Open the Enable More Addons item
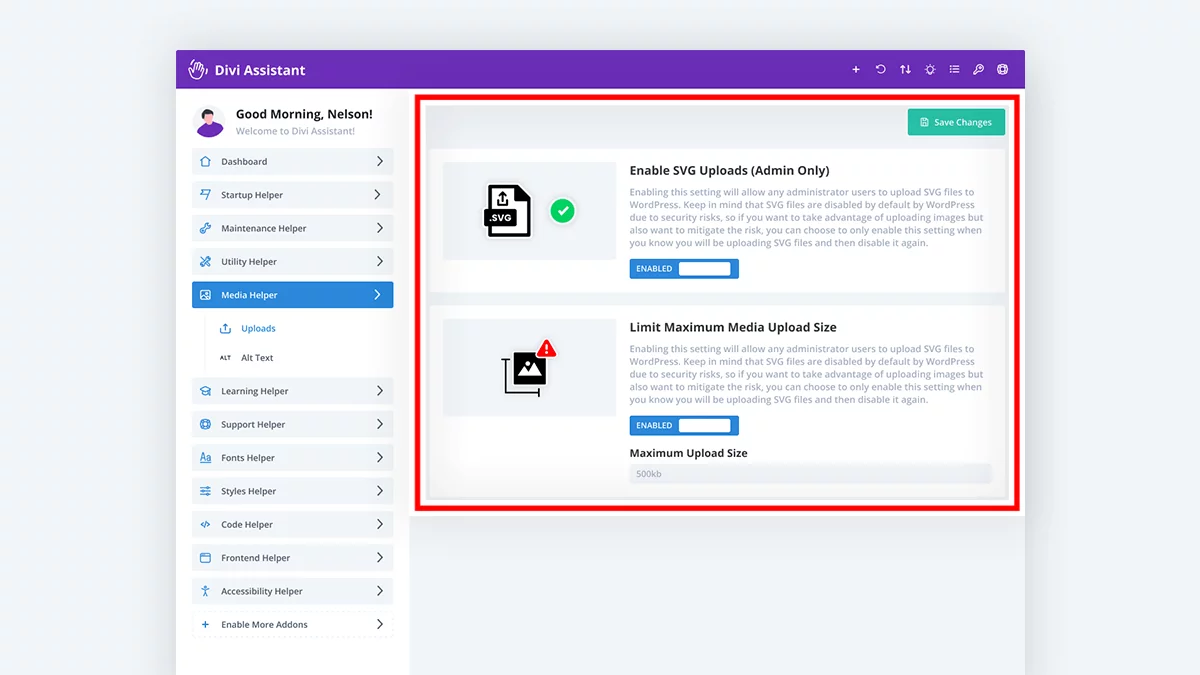The width and height of the screenshot is (1200, 675). (293, 625)
